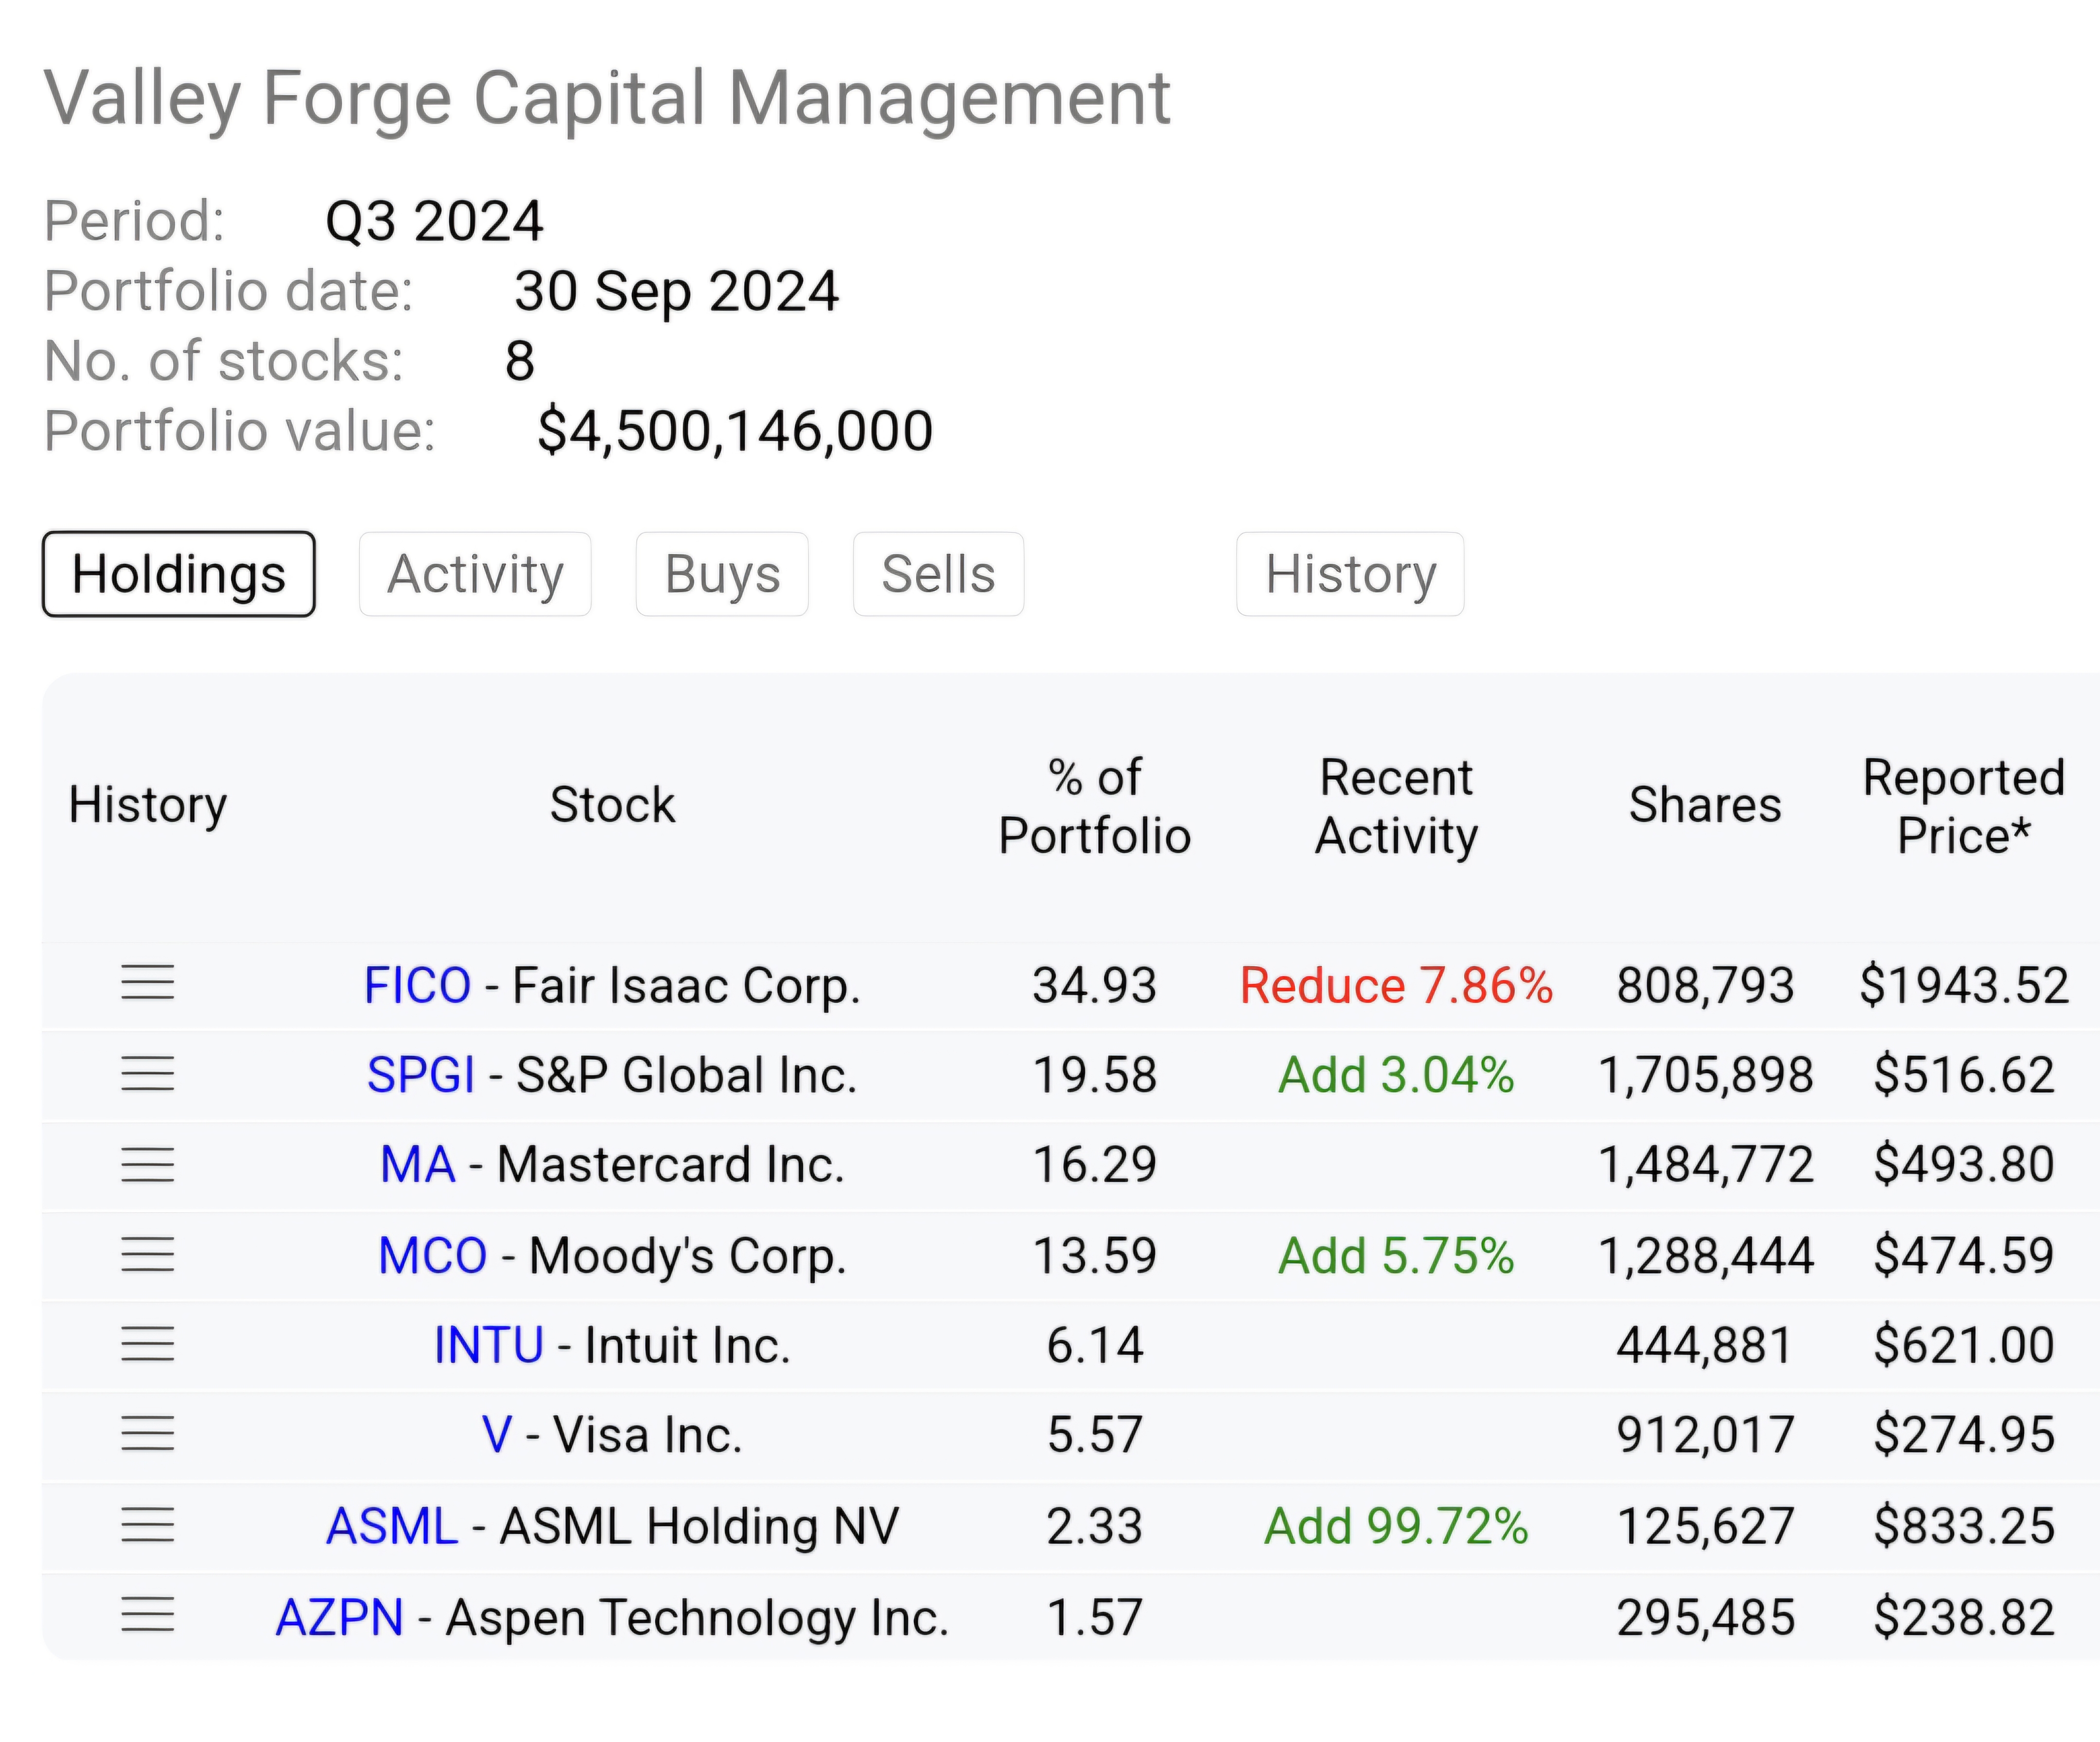Open the SPGI ticker link
The height and width of the screenshot is (1742, 2100).
point(420,1075)
